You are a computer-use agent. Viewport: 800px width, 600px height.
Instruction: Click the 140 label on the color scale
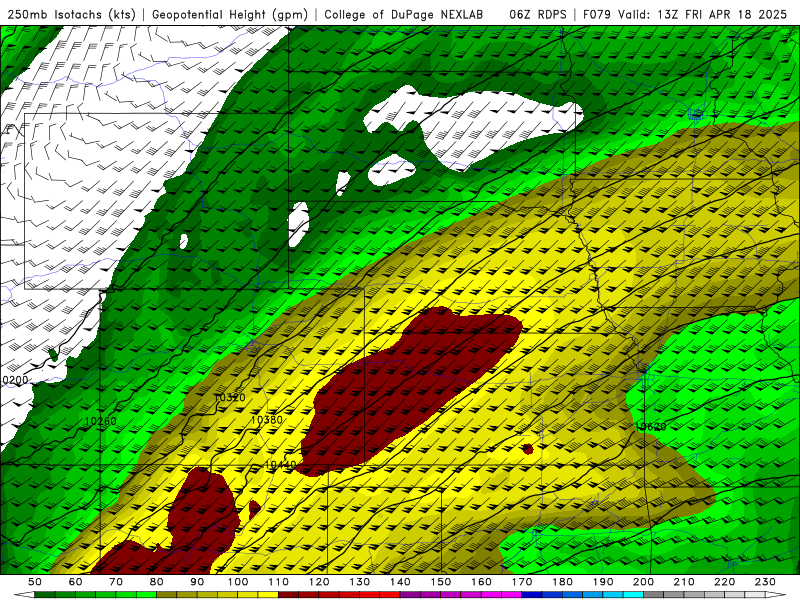(x=400, y=582)
